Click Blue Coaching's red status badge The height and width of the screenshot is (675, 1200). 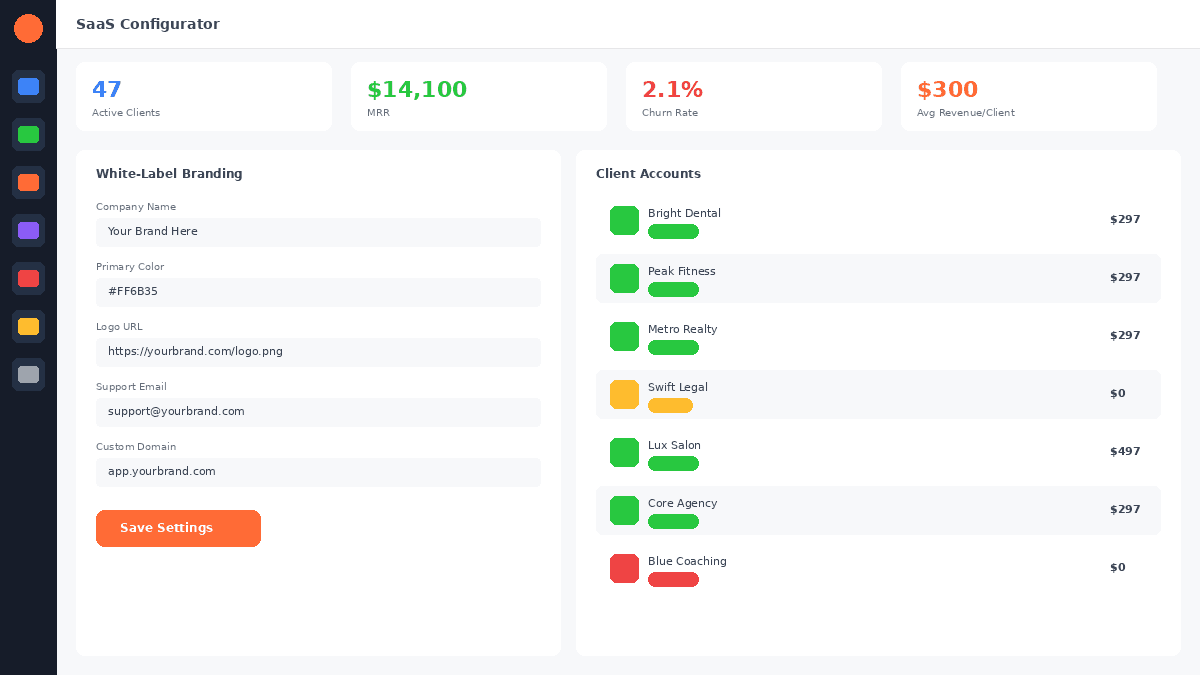(673, 580)
